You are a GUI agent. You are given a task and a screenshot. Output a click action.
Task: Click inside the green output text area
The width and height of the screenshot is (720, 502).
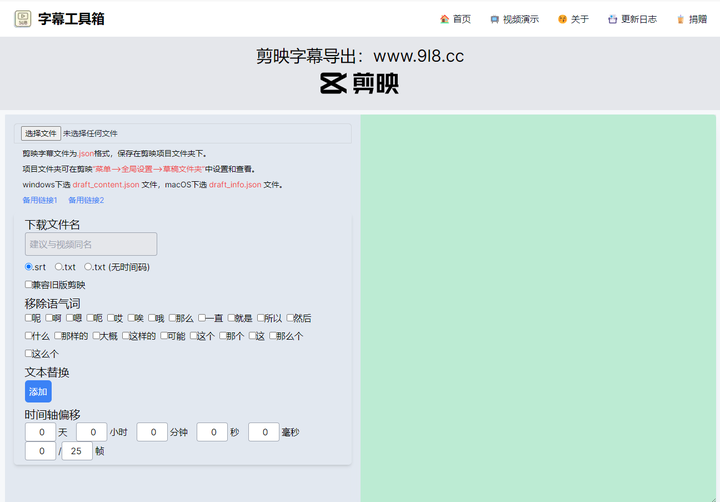pyautogui.click(x=538, y=308)
